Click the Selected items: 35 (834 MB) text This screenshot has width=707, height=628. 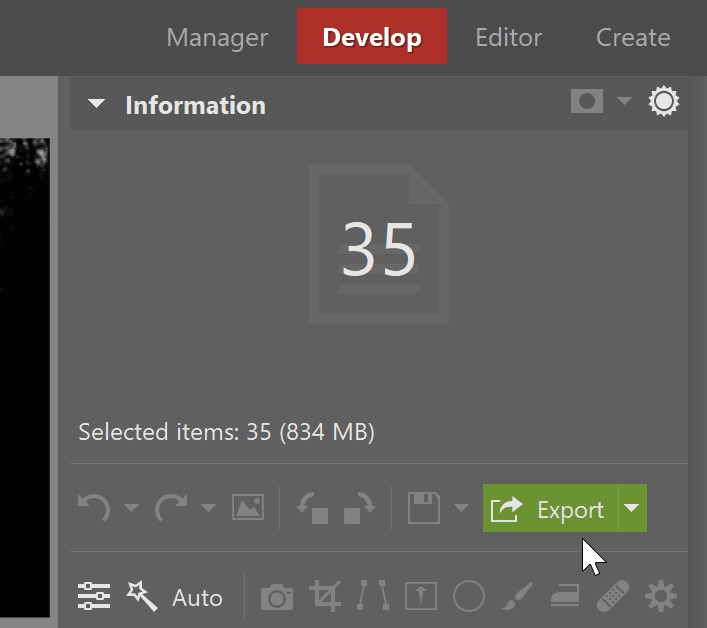pyautogui.click(x=226, y=432)
